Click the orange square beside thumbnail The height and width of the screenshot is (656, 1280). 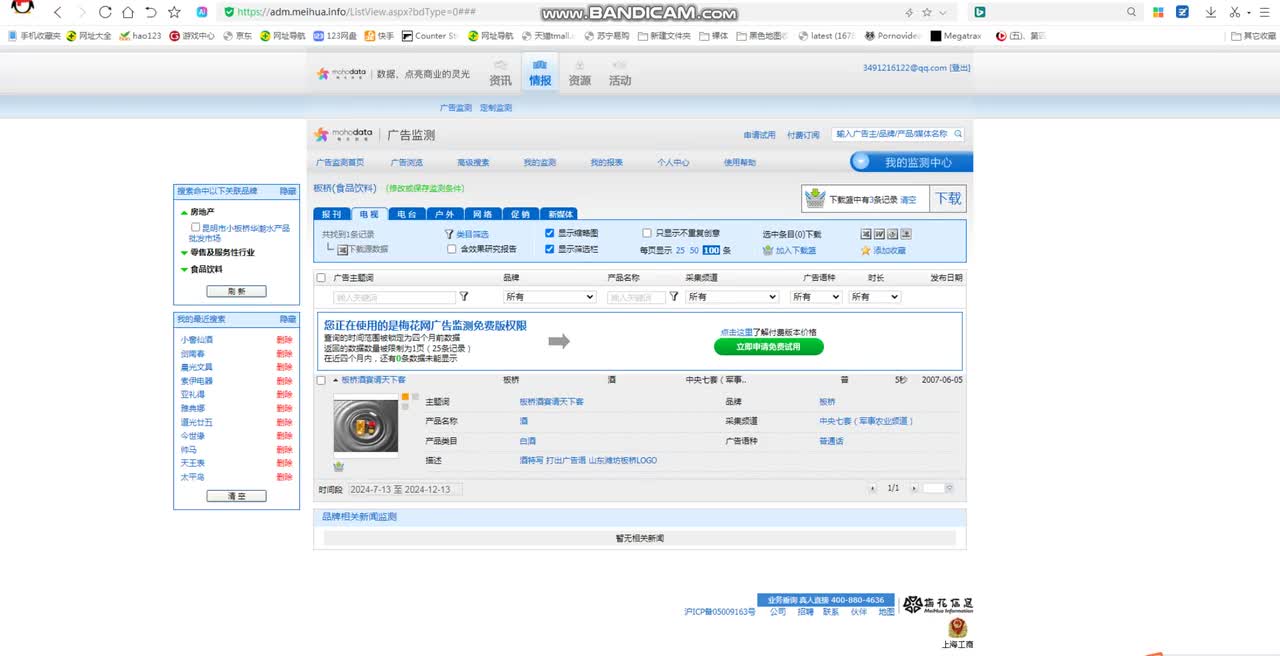404,397
